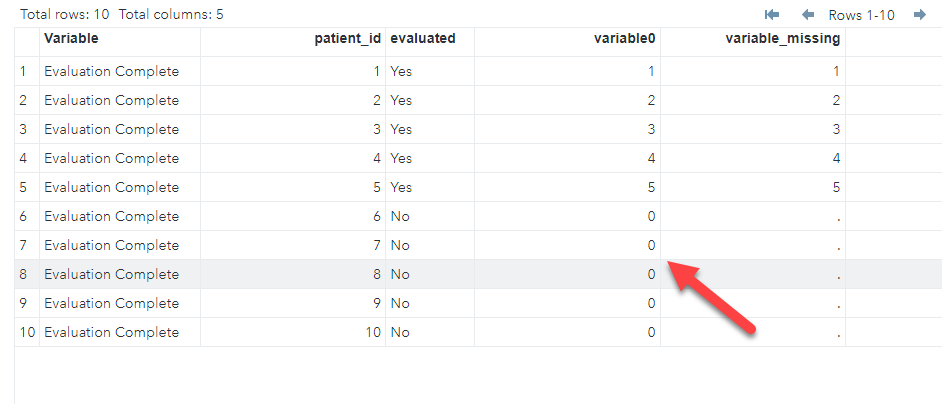Viewport: 942px width, 404px height.
Task: Click evaluated cell "No" in row 6
Action: tap(400, 216)
